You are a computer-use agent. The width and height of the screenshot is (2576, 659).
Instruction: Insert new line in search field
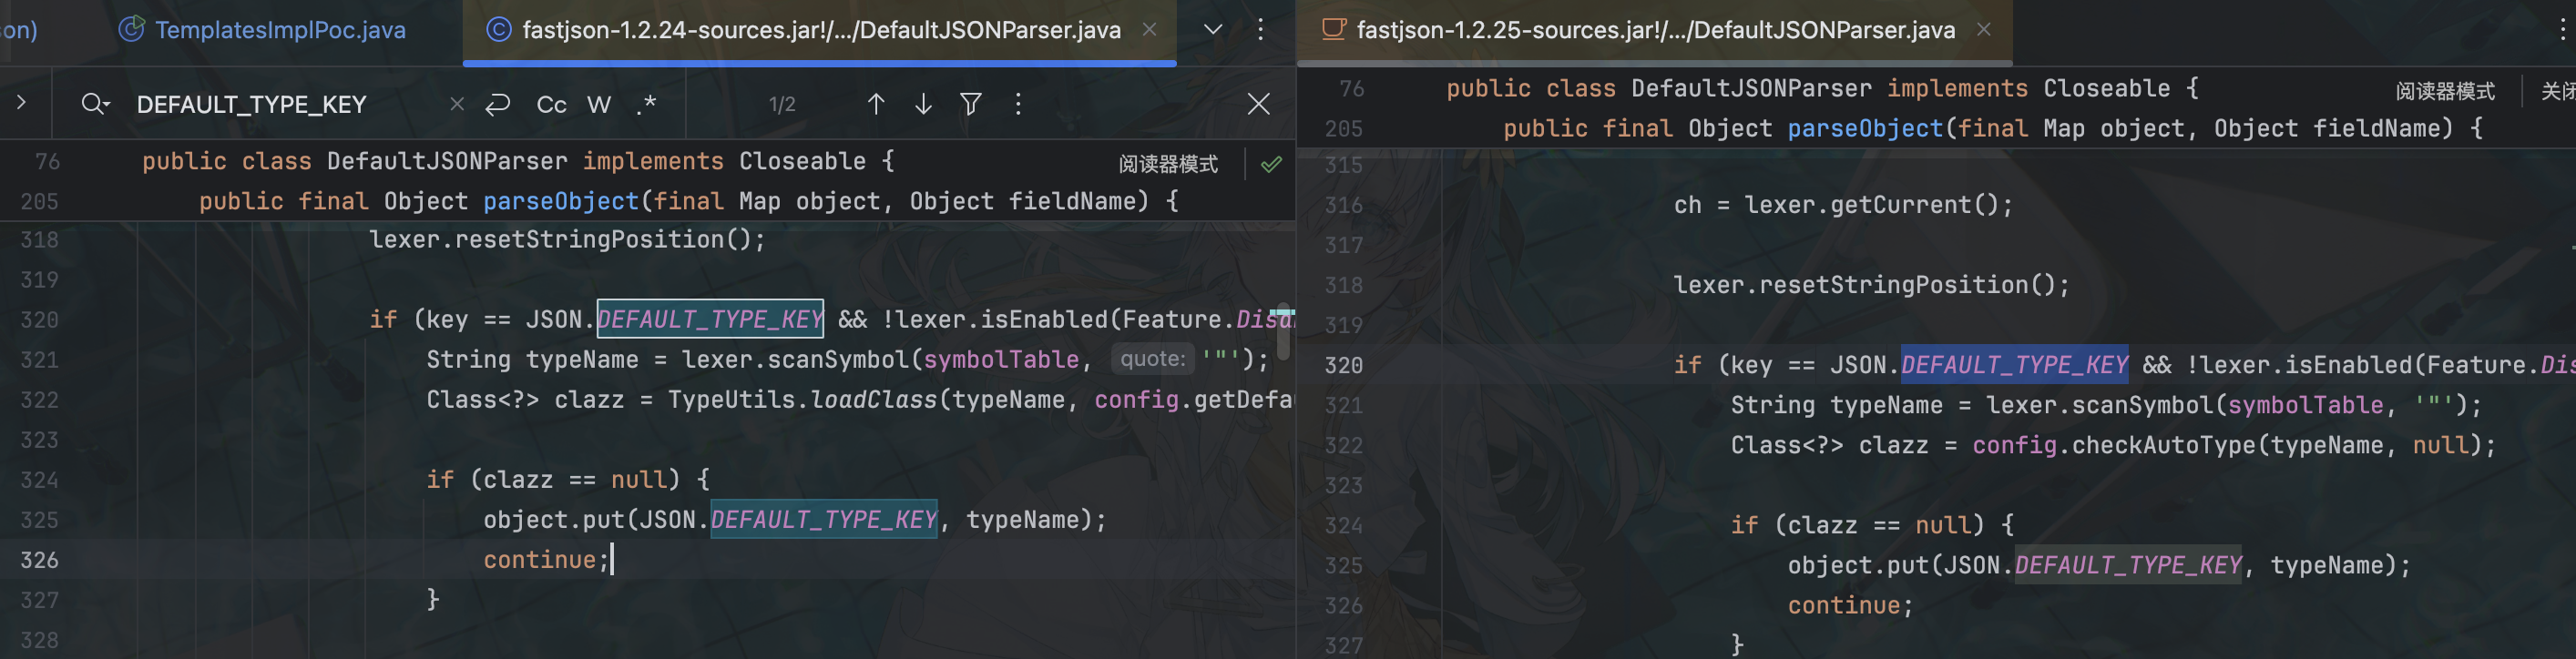pyautogui.click(x=498, y=104)
